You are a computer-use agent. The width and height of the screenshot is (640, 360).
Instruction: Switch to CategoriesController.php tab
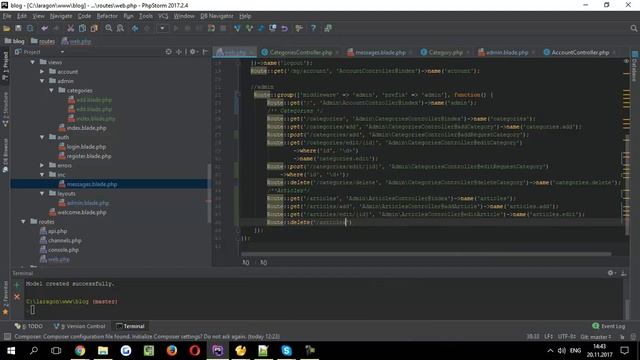coord(300,52)
